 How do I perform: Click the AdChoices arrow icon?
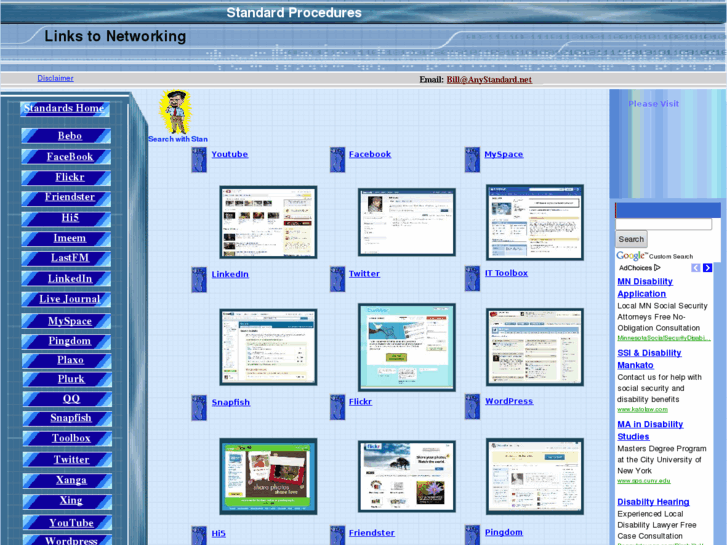point(657,268)
